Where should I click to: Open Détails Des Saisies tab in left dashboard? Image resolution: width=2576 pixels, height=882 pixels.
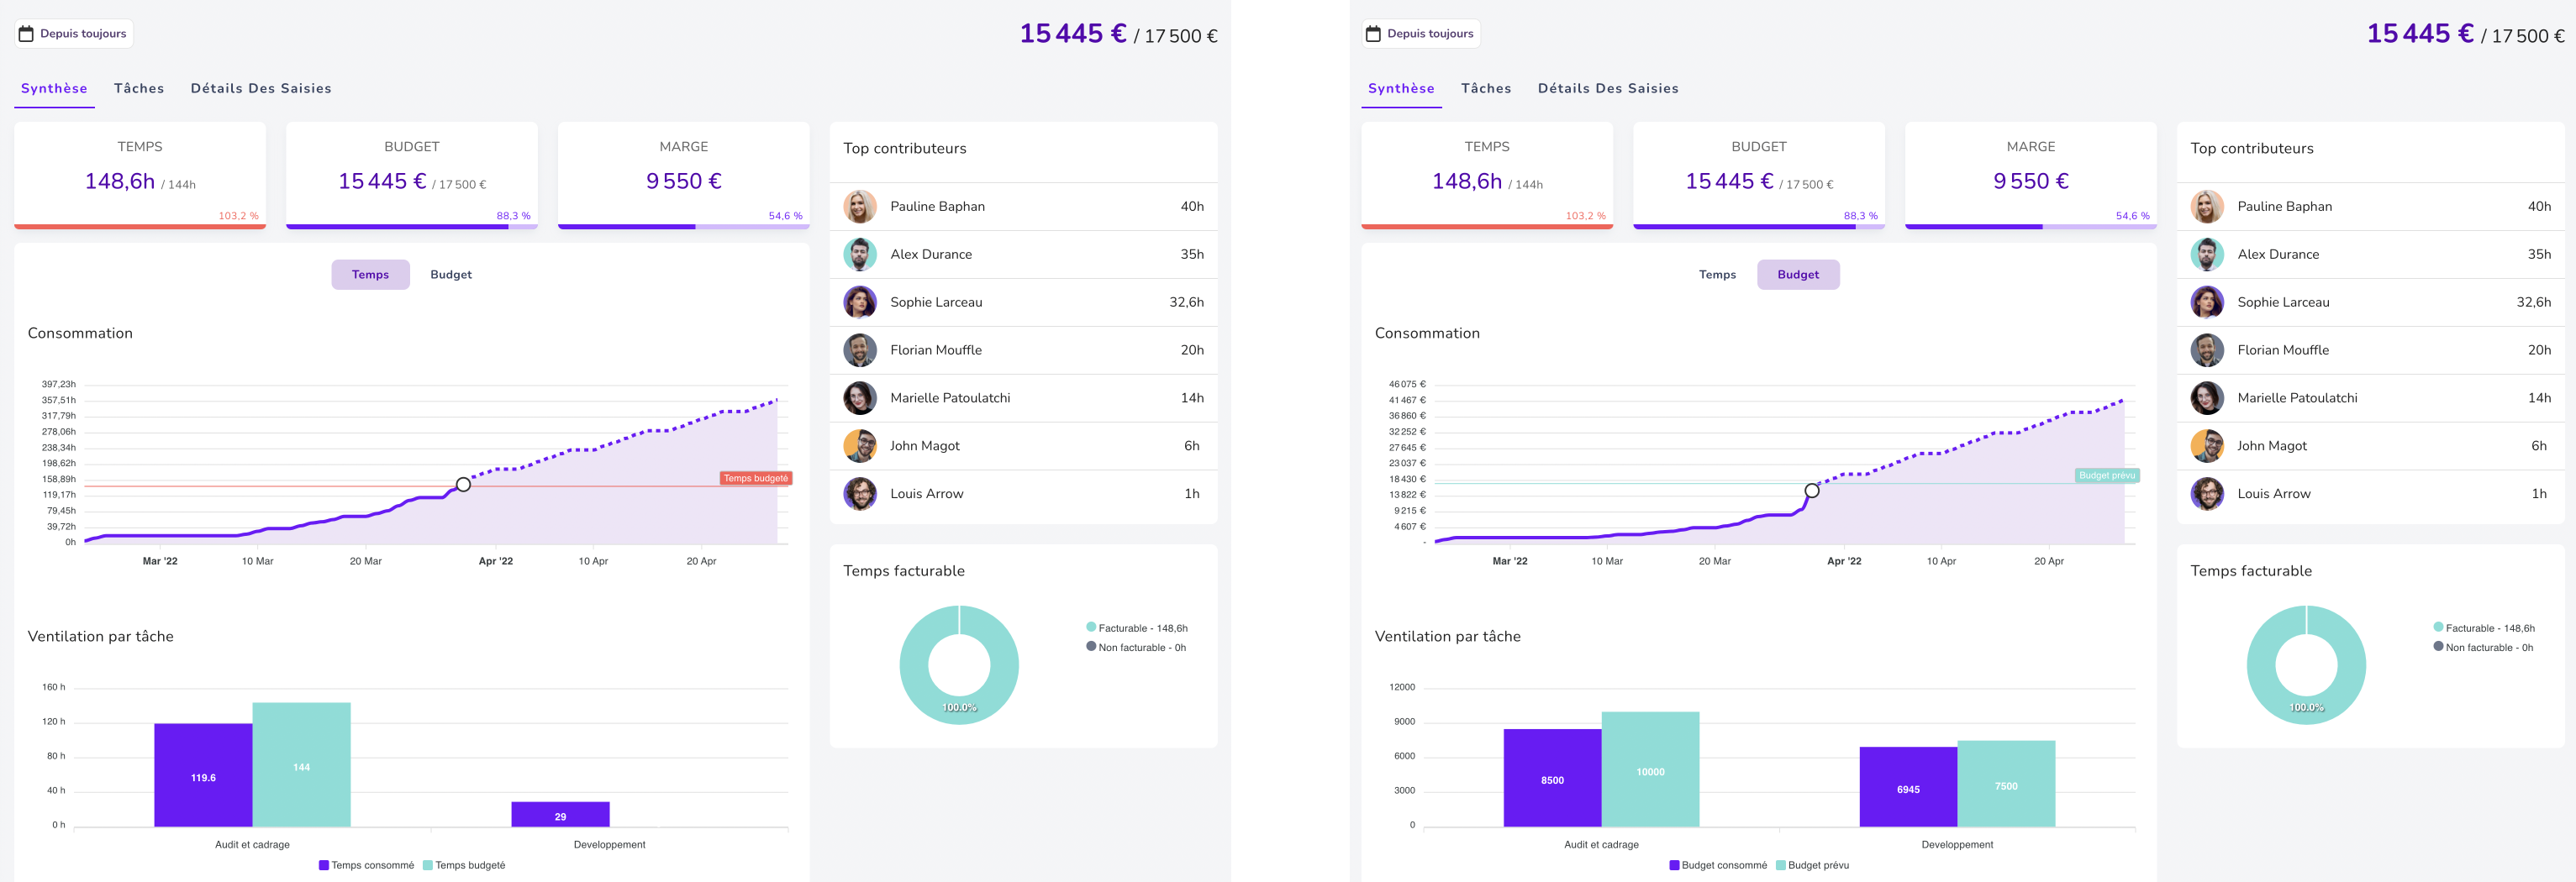pos(261,89)
